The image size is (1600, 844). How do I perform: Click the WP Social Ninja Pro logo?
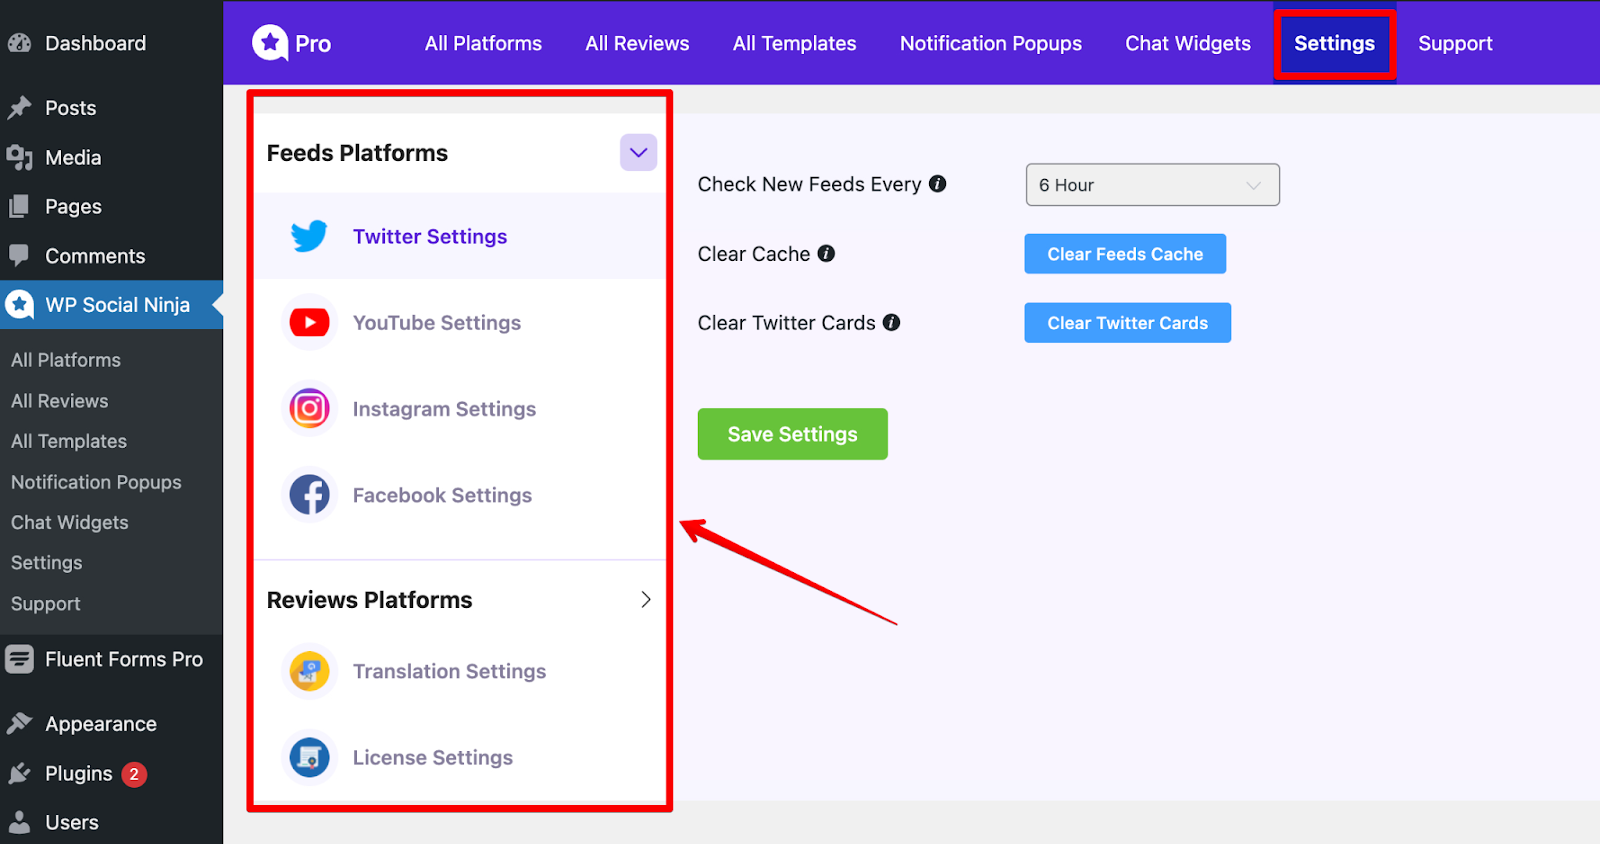(291, 43)
